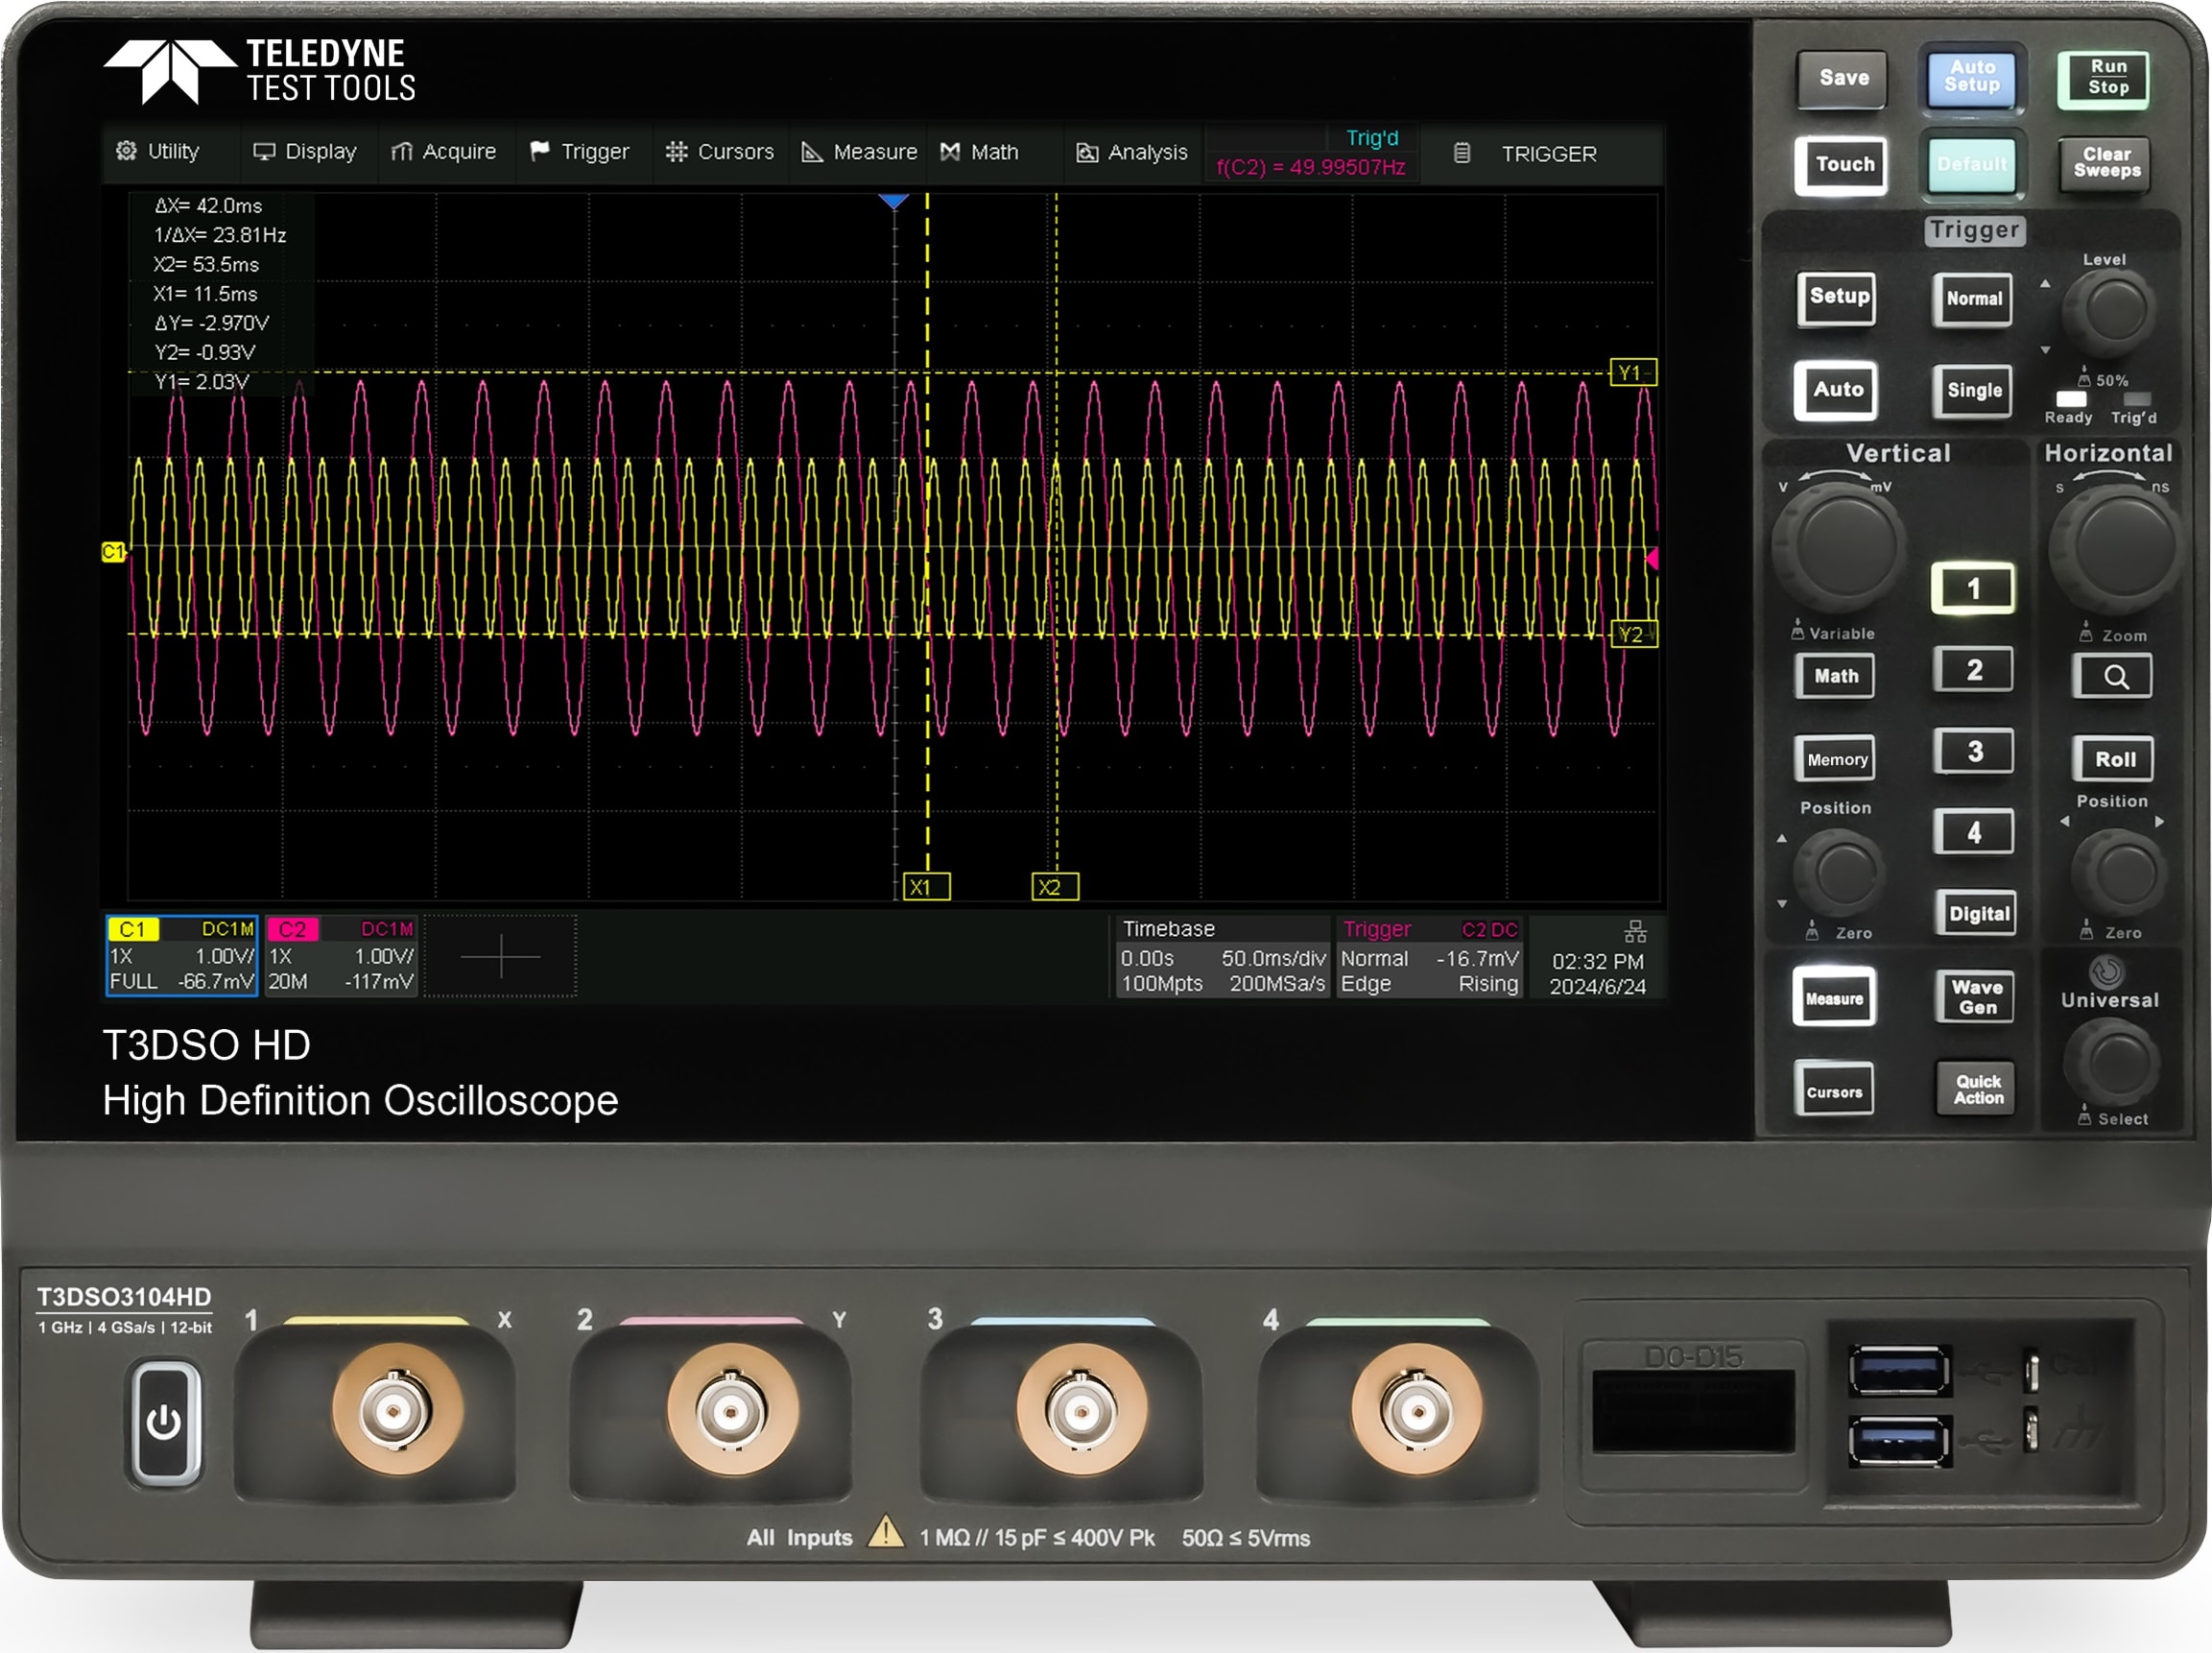Screen dimensions: 2212x1653
Task: Push the Auto Setup button
Action: [1971, 78]
